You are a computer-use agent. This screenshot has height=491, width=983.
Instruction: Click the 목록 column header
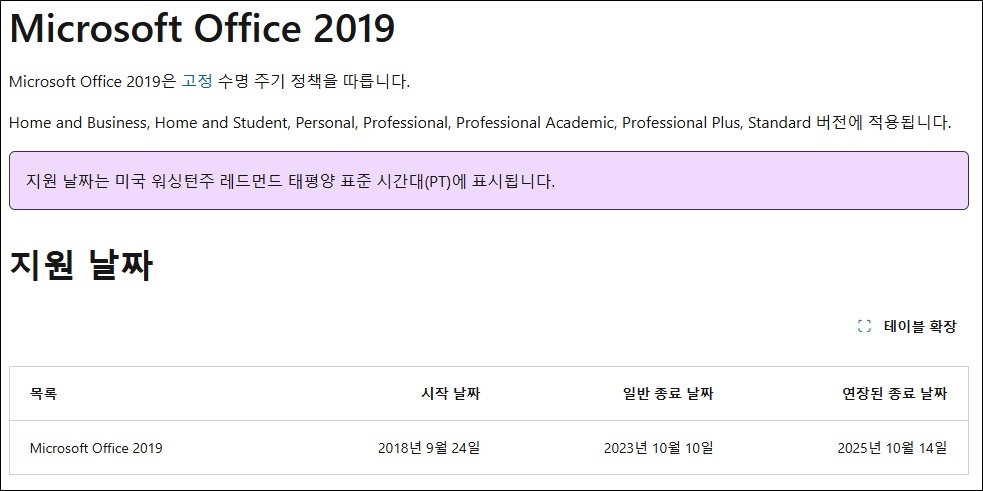pos(43,394)
